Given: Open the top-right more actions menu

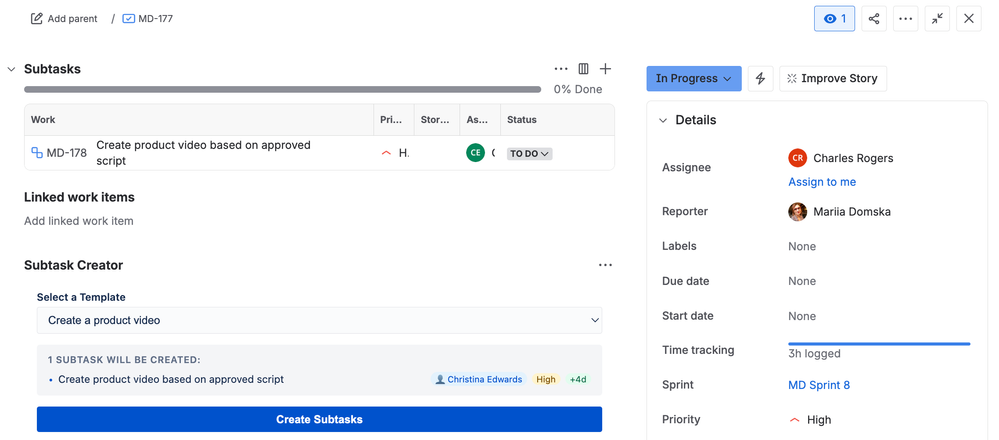Looking at the screenshot, I should click(905, 18).
